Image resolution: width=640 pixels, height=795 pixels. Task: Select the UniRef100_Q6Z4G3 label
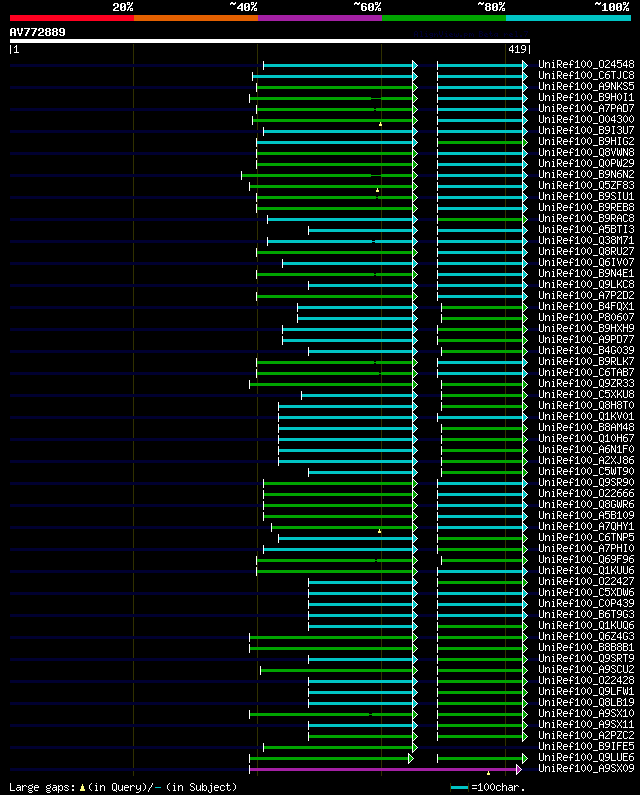pyautogui.click(x=586, y=637)
